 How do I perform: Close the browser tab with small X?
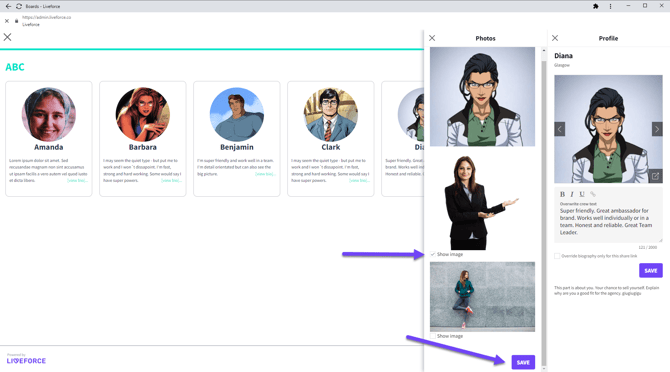(7, 21)
